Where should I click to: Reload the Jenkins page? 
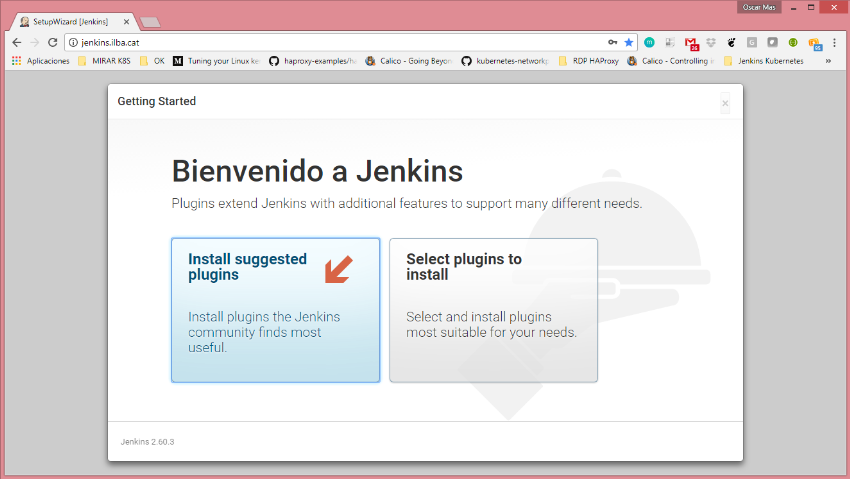(x=53, y=42)
